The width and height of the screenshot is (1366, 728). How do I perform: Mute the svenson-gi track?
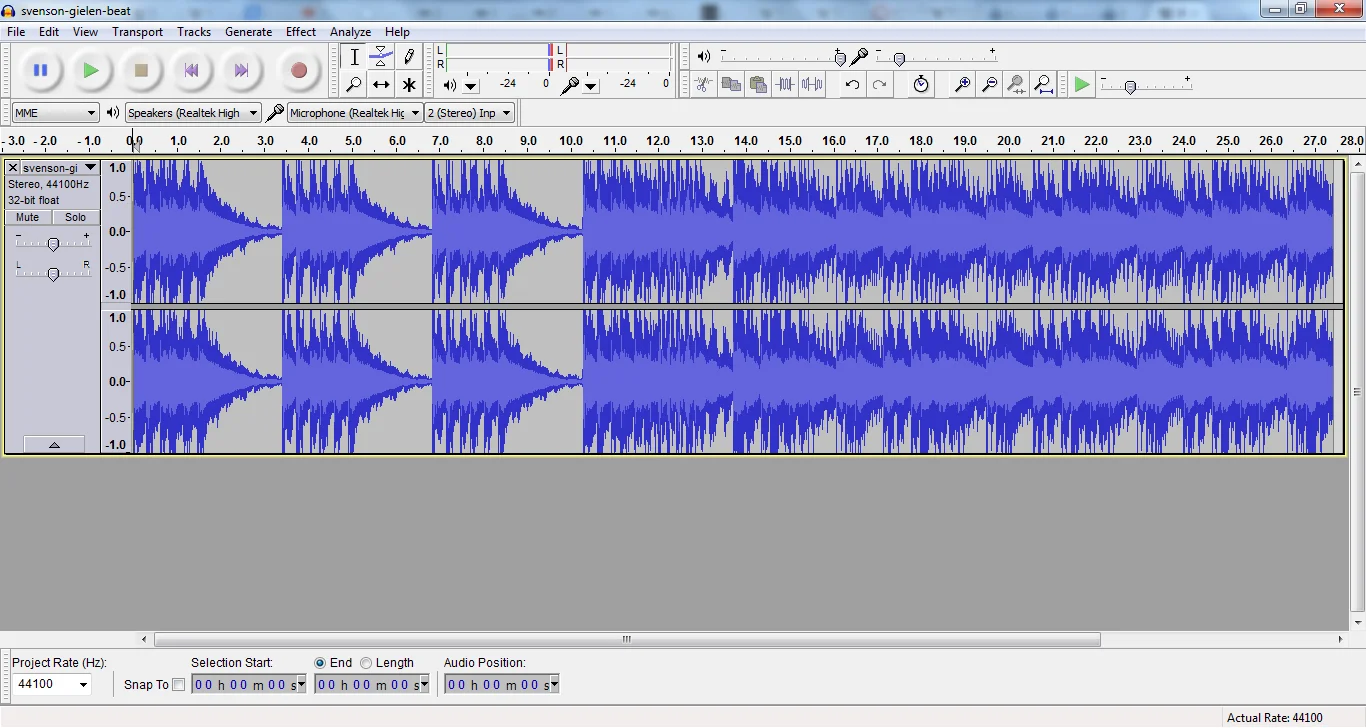pyautogui.click(x=27, y=217)
